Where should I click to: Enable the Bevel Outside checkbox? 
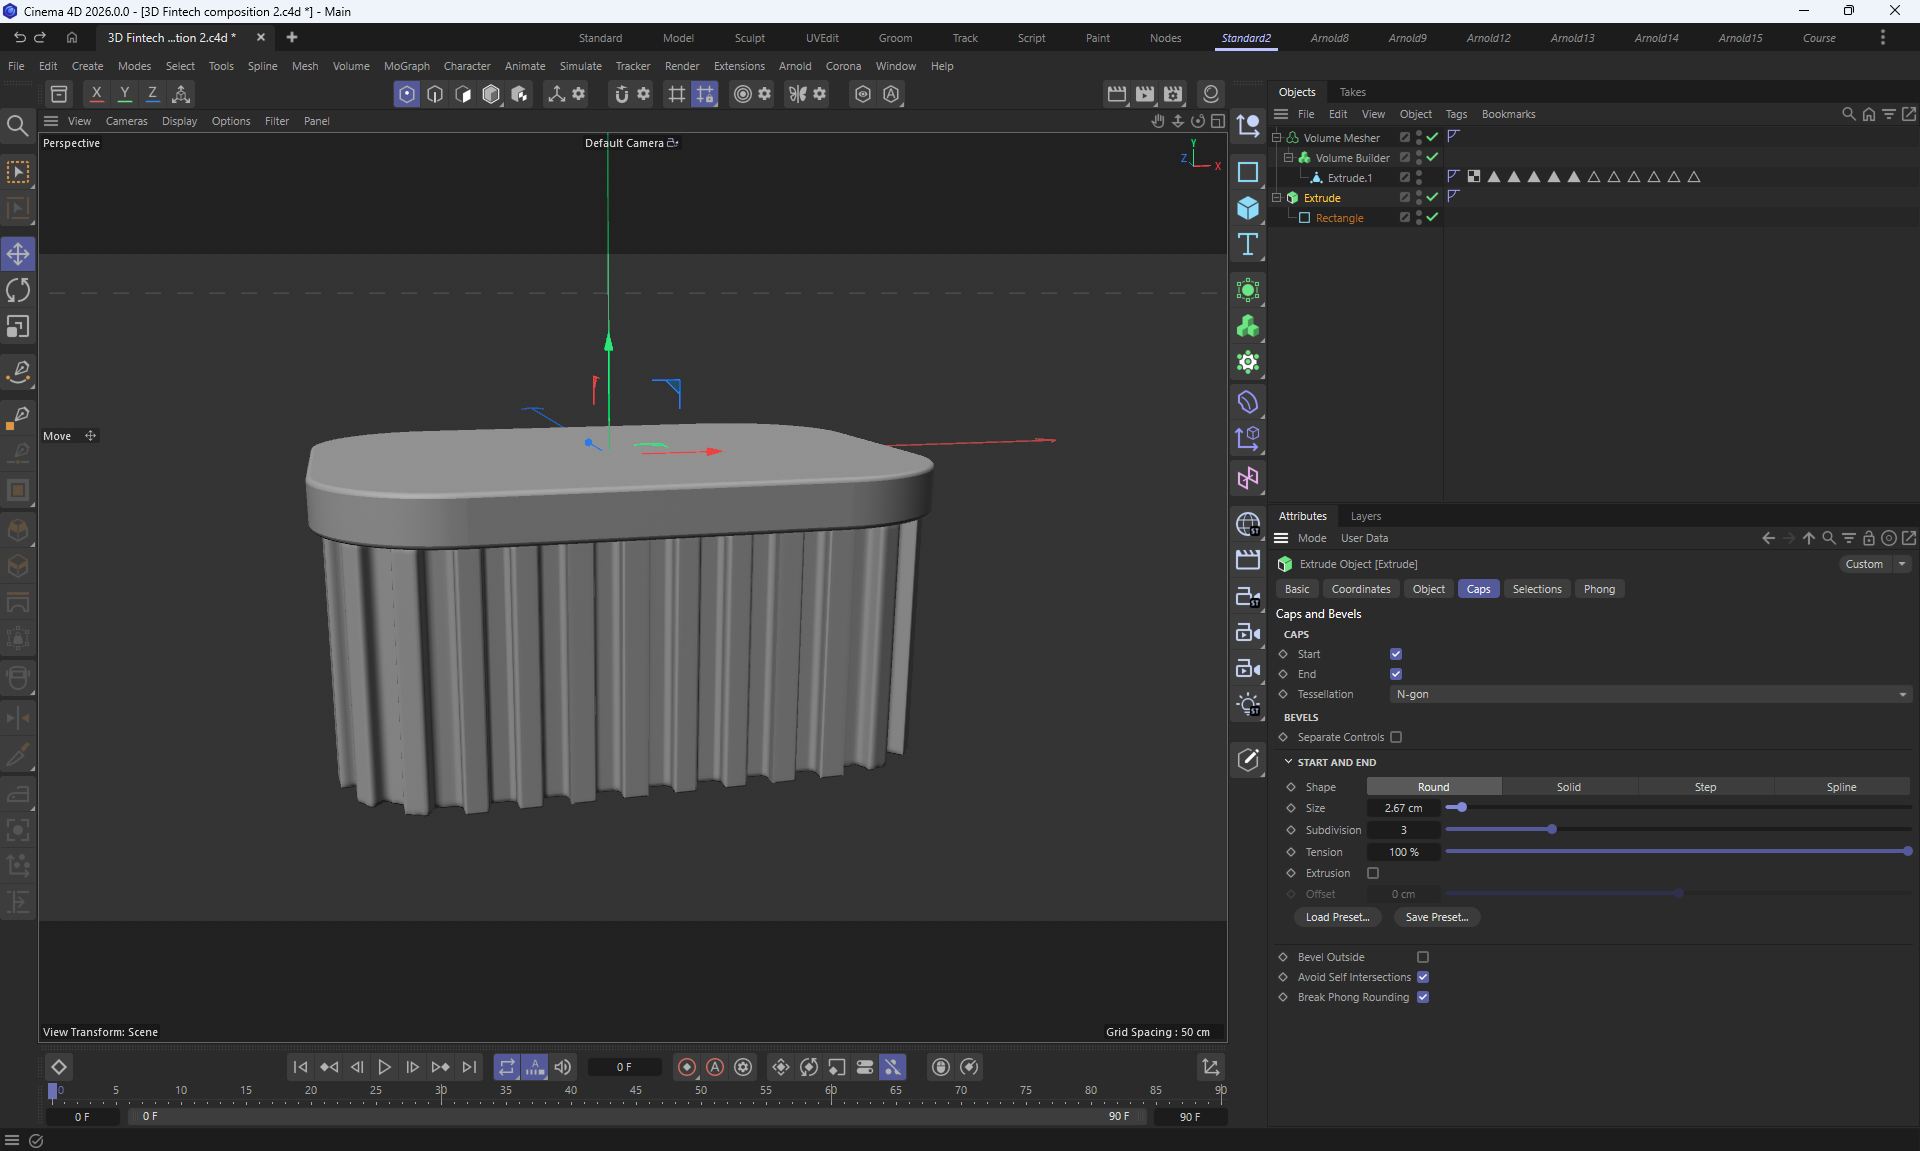click(1423, 957)
